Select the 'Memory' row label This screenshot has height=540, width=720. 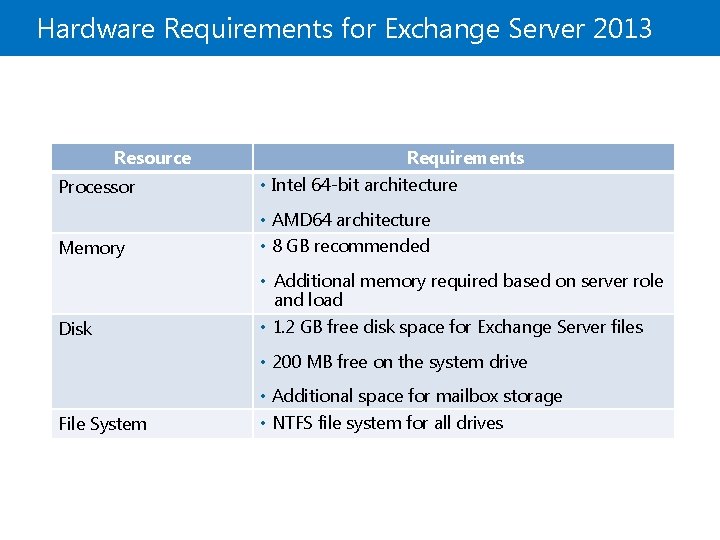click(x=92, y=248)
